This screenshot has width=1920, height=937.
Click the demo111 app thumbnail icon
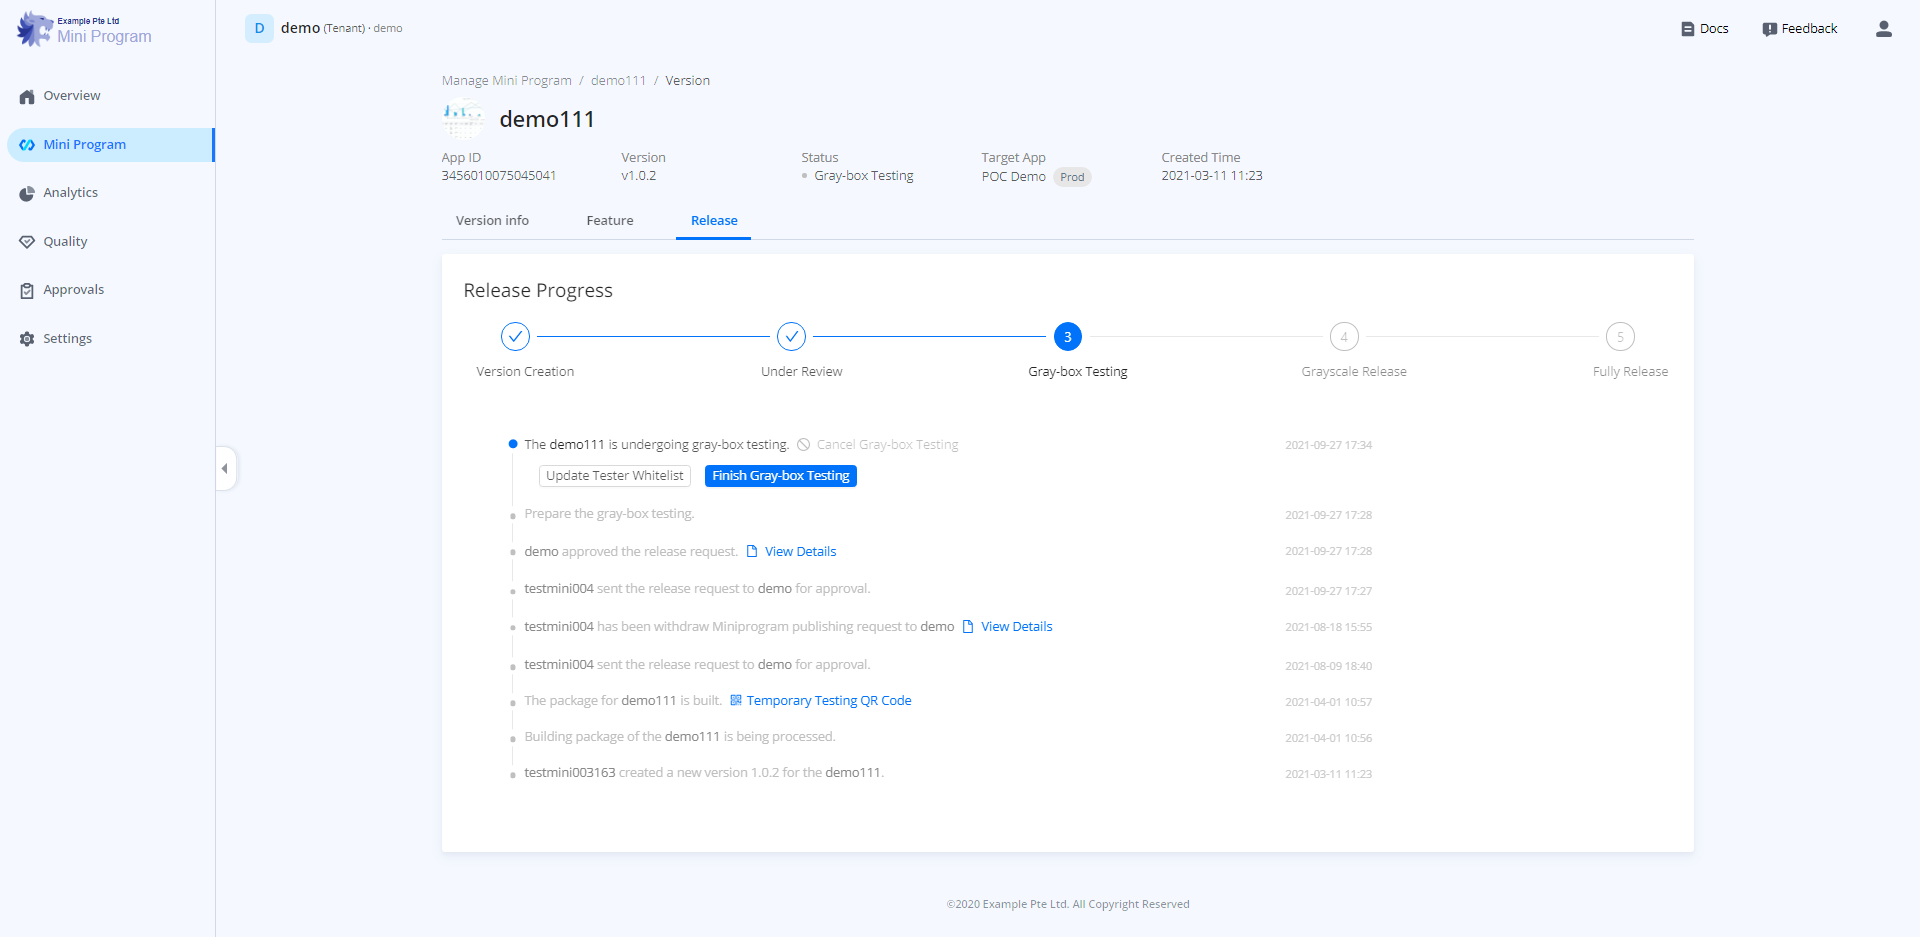pos(463,120)
